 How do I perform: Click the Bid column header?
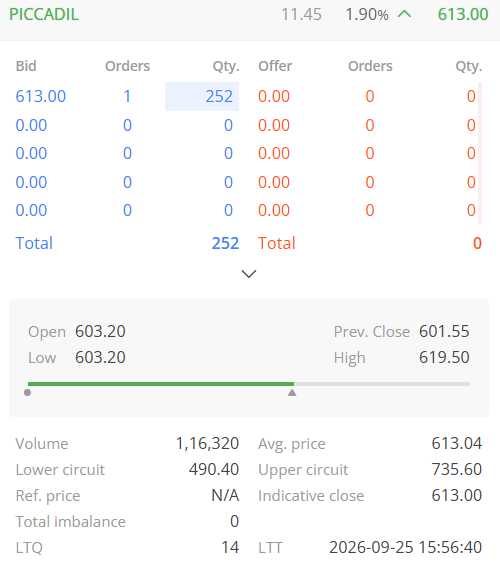26,66
